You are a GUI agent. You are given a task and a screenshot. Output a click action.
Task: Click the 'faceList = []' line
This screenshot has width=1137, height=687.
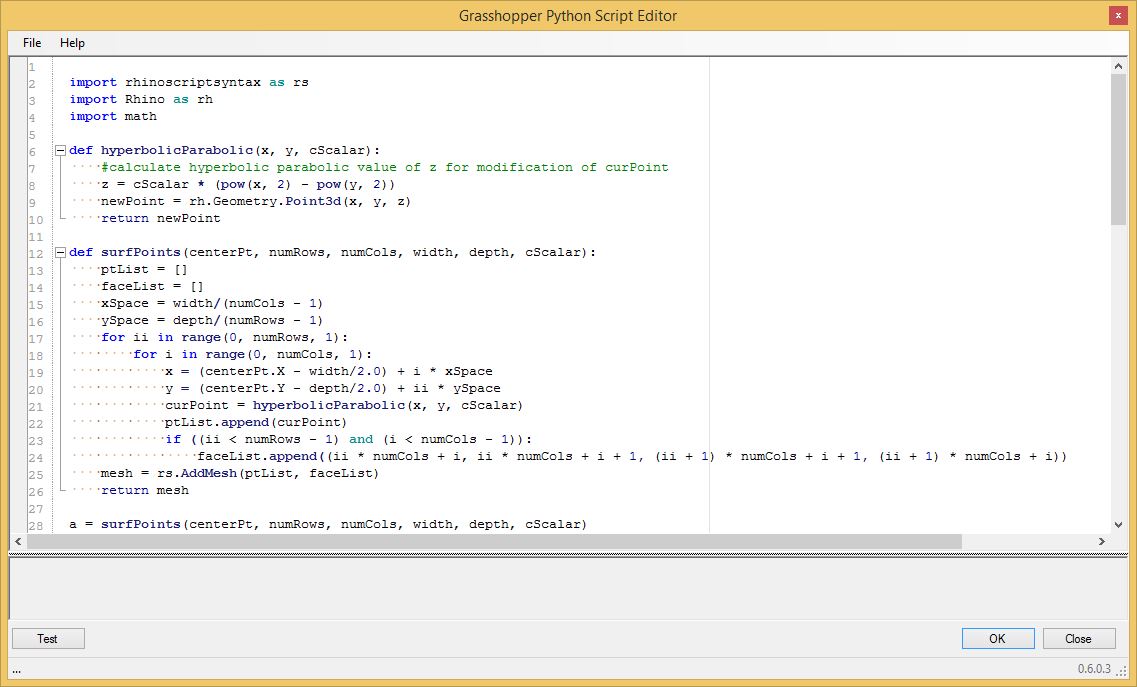point(152,287)
